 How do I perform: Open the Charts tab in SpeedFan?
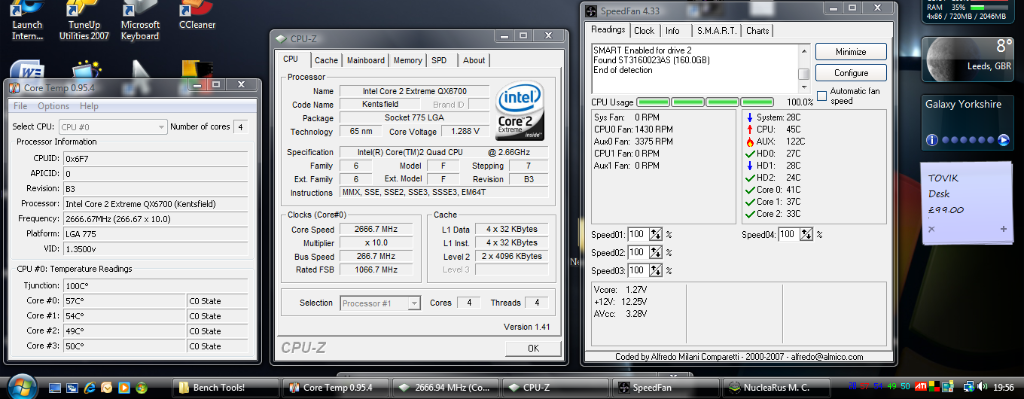758,31
